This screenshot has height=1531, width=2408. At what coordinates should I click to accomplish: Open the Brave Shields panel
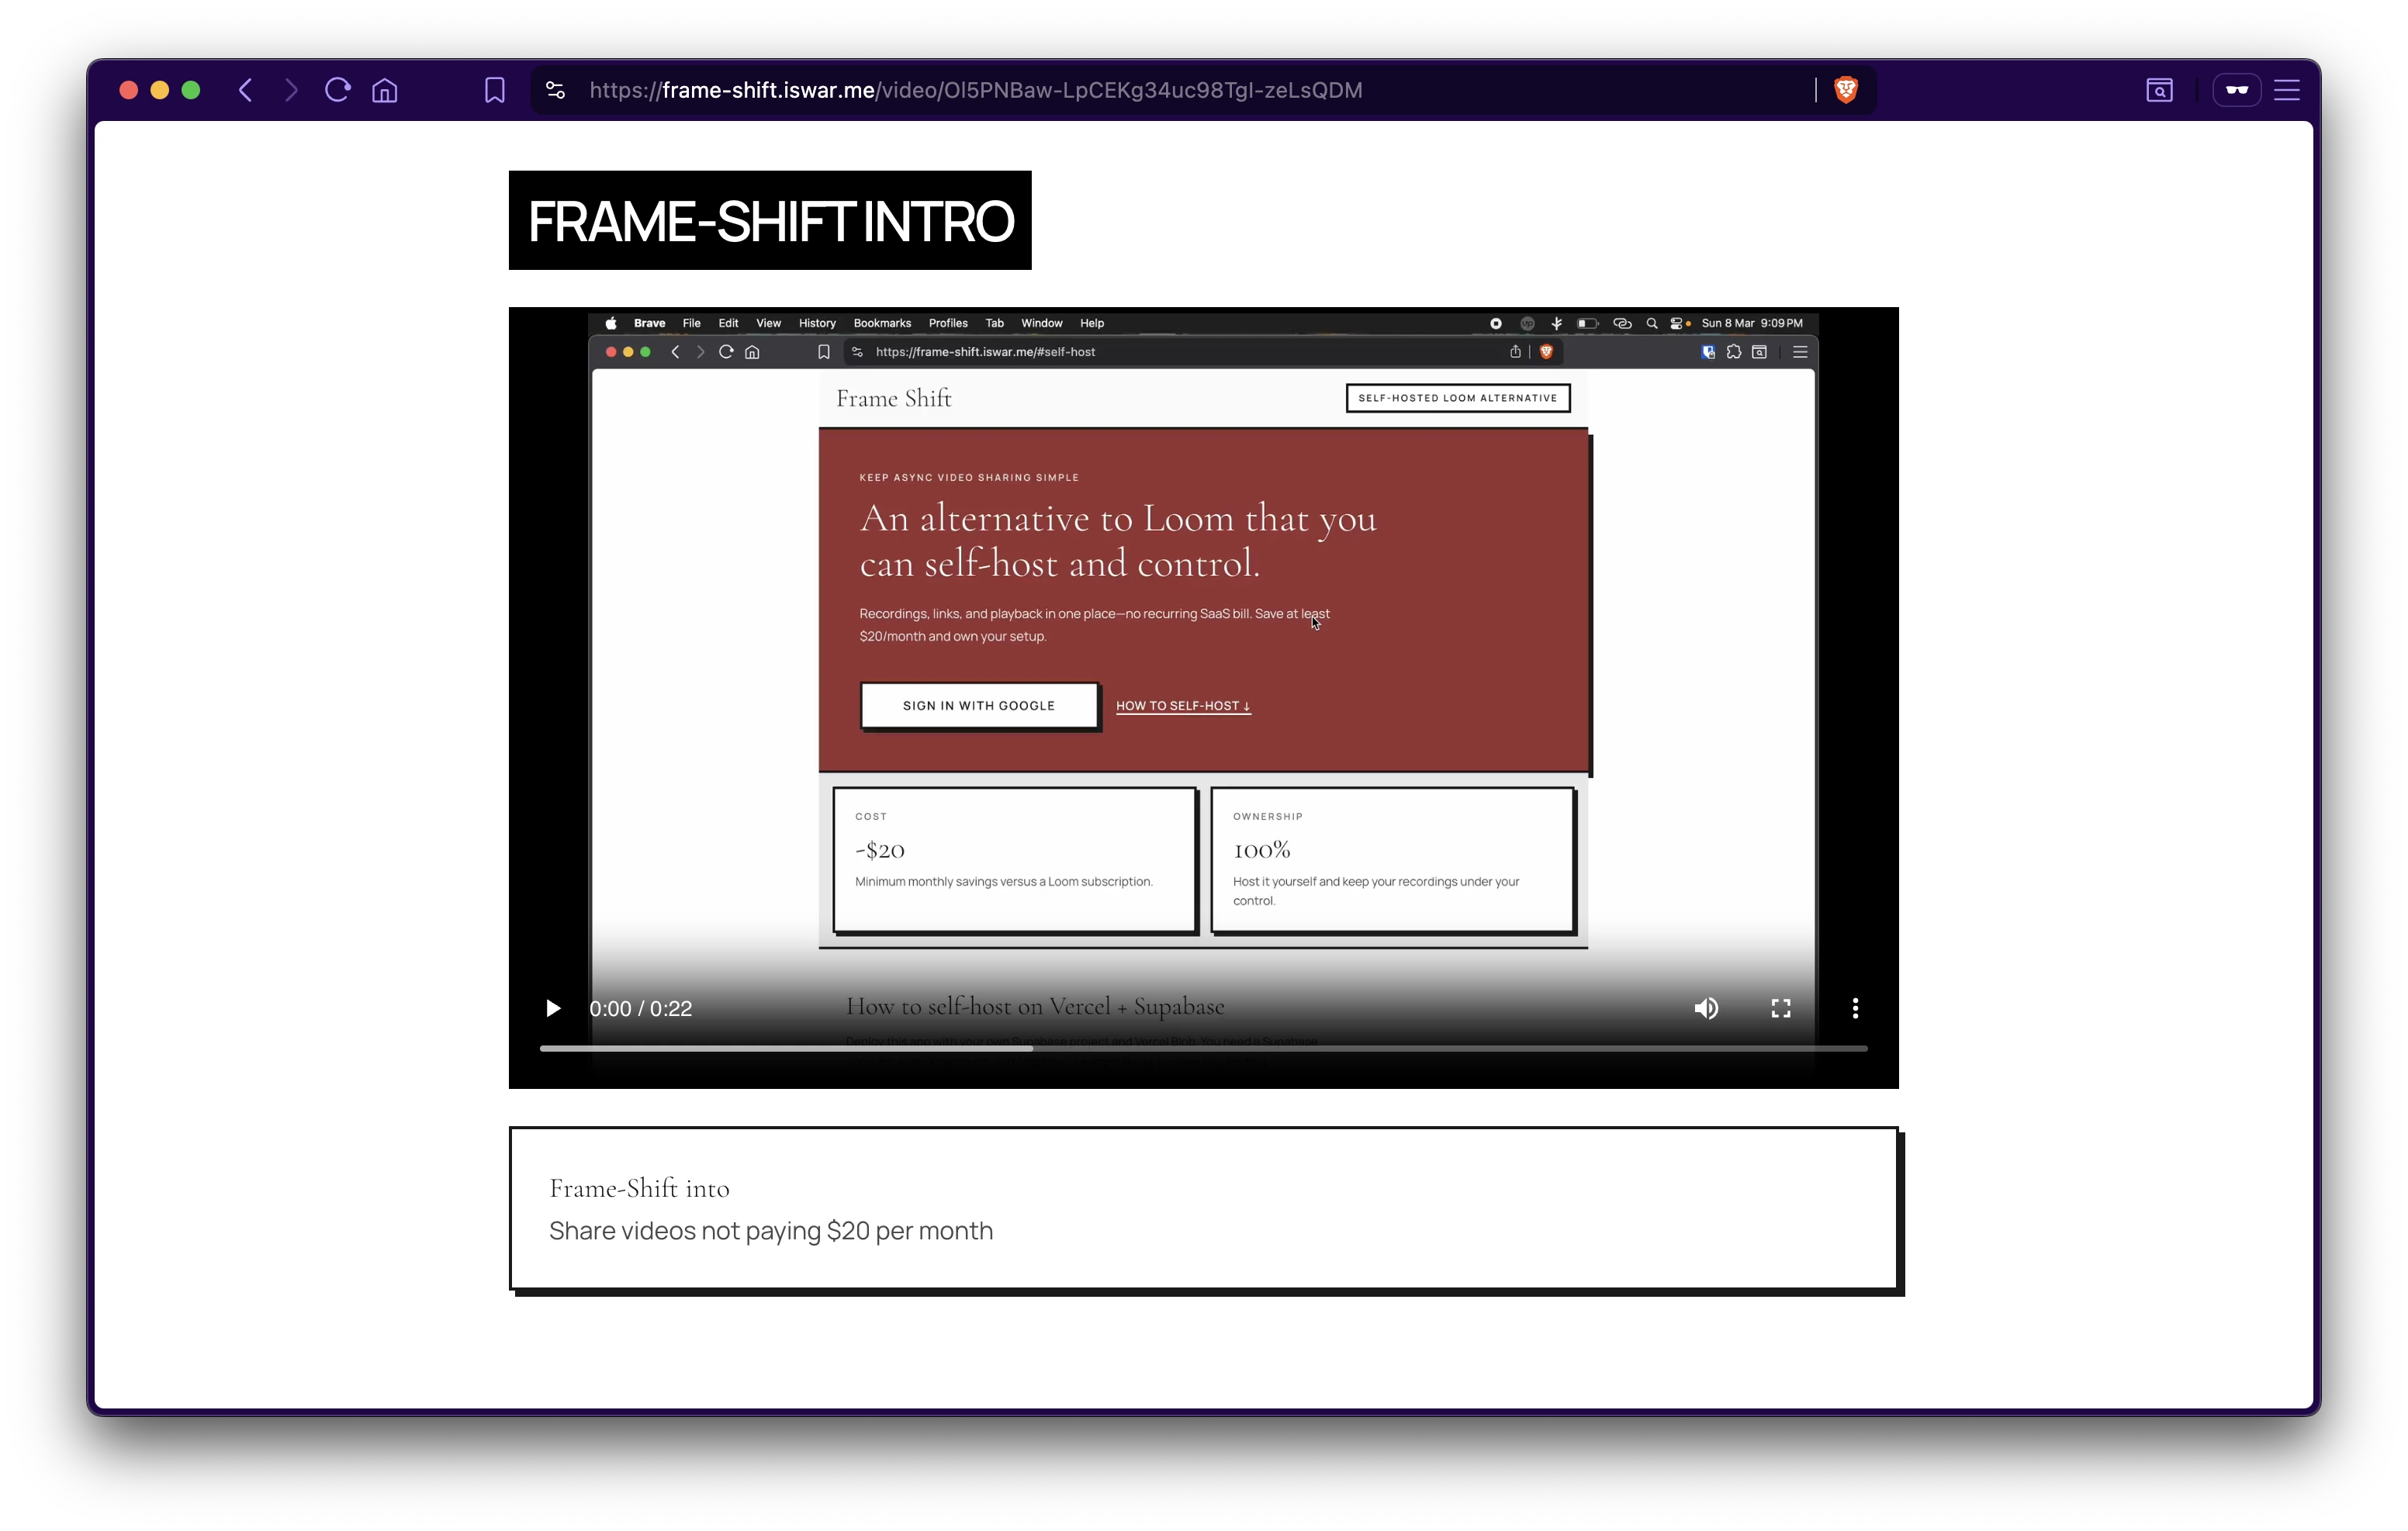[1845, 89]
